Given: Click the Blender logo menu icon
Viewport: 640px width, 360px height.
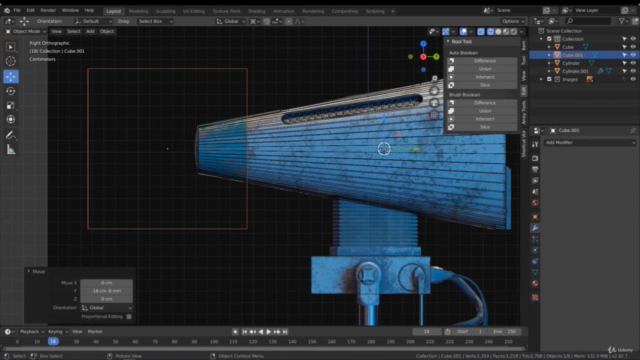Looking at the screenshot, I should [7, 10].
